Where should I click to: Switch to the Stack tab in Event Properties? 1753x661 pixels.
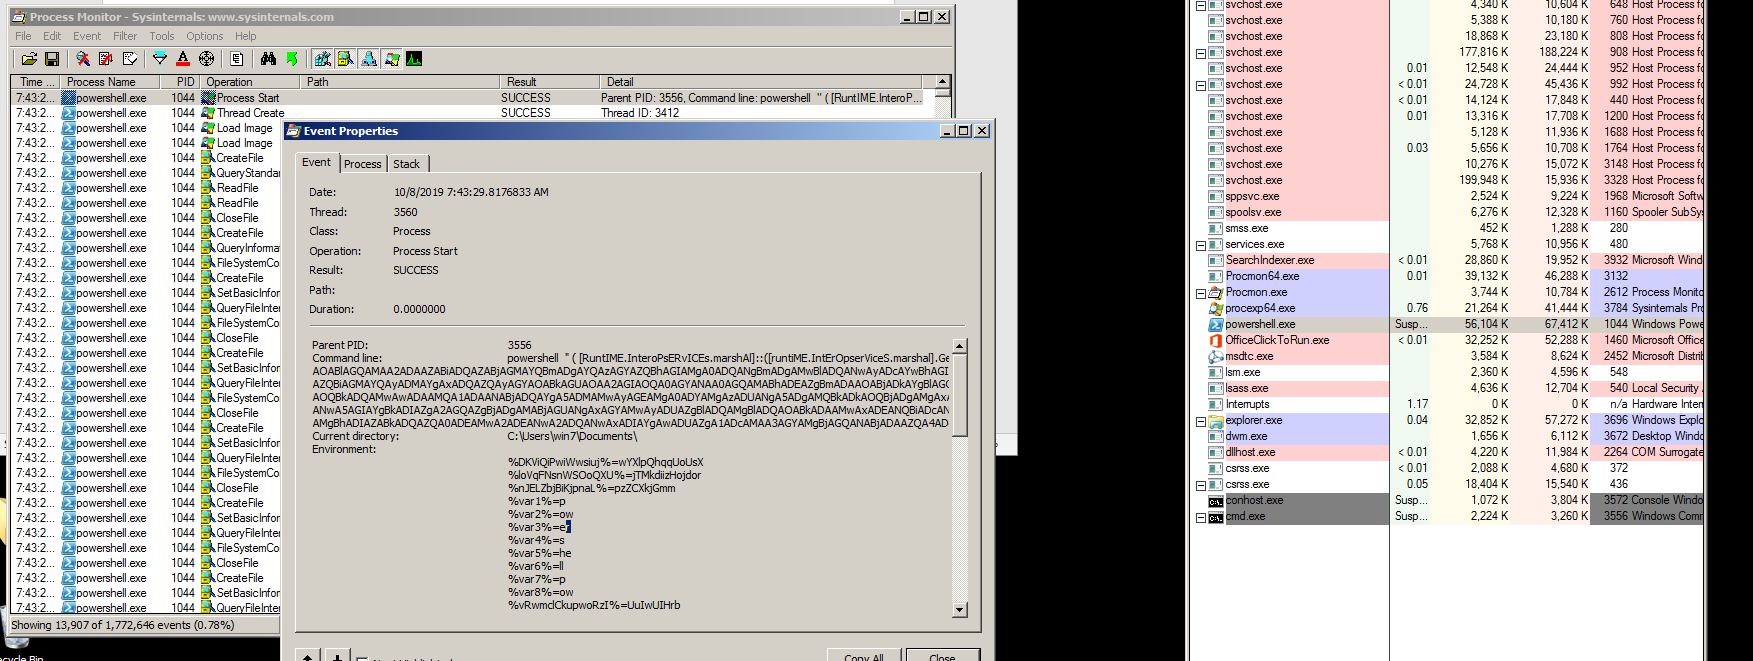[407, 164]
